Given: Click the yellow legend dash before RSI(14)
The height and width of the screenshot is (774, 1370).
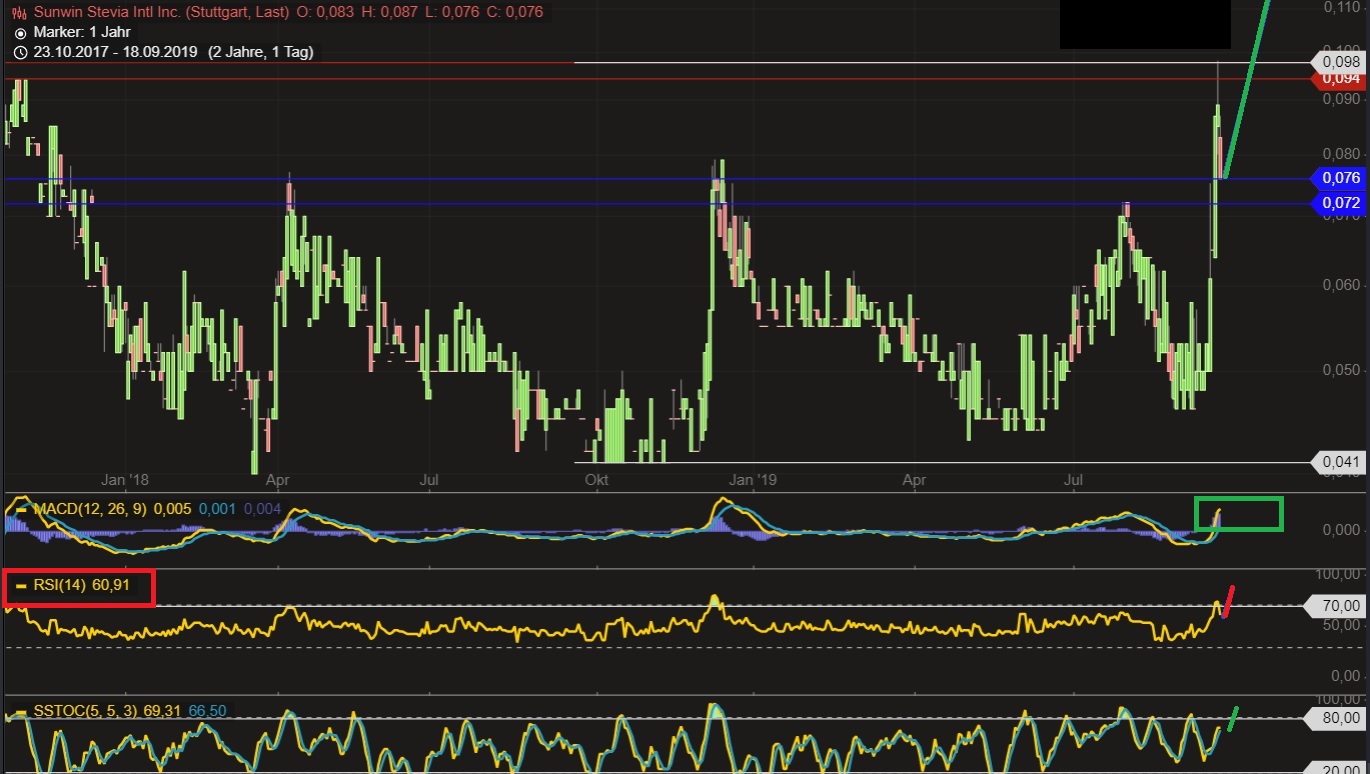Looking at the screenshot, I should click(x=21, y=585).
